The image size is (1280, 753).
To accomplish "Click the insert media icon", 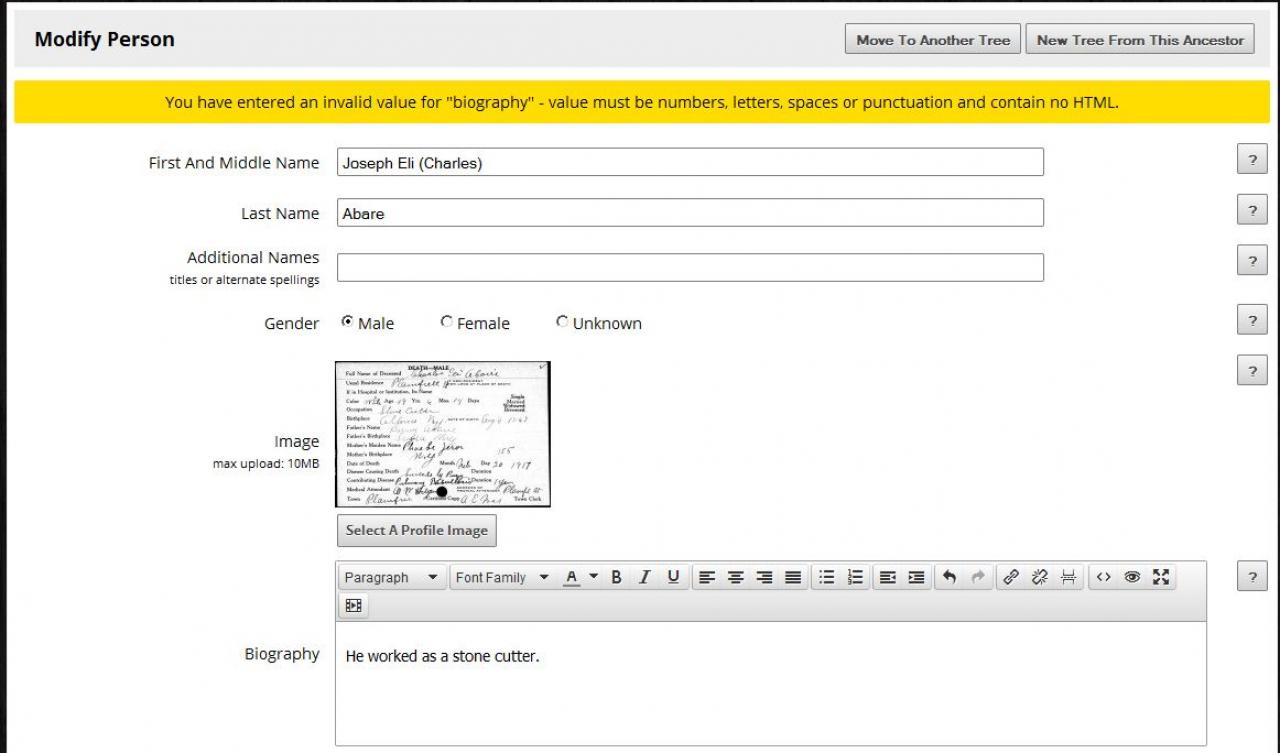I will pyautogui.click(x=353, y=605).
